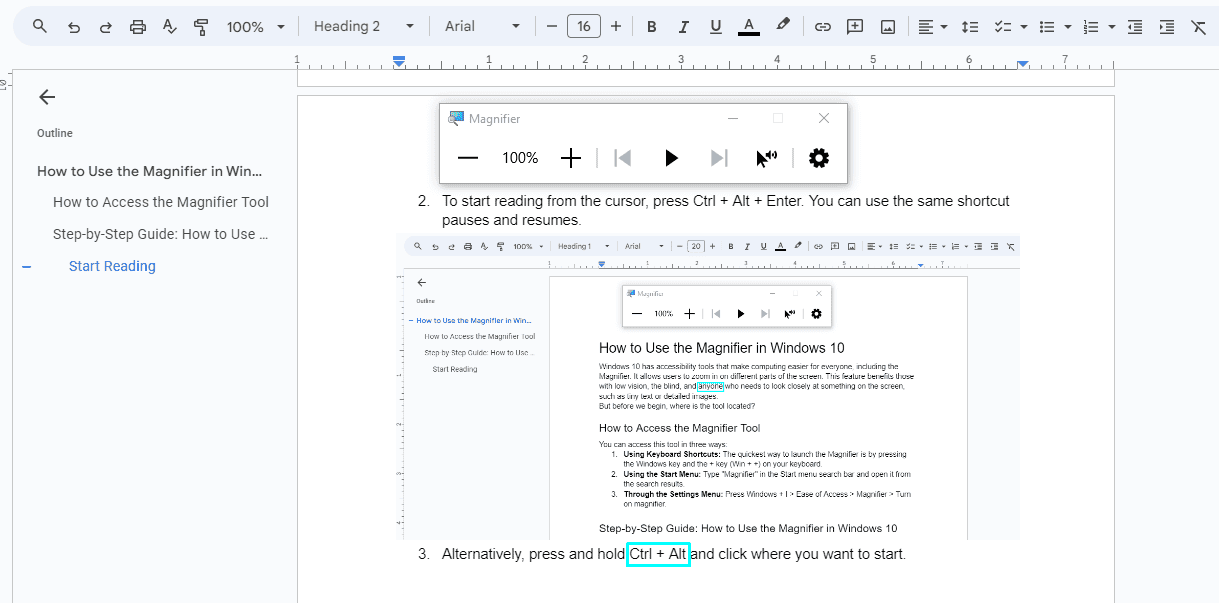1219x603 pixels.
Task: Open the Arial font dropdown
Action: click(x=482, y=27)
